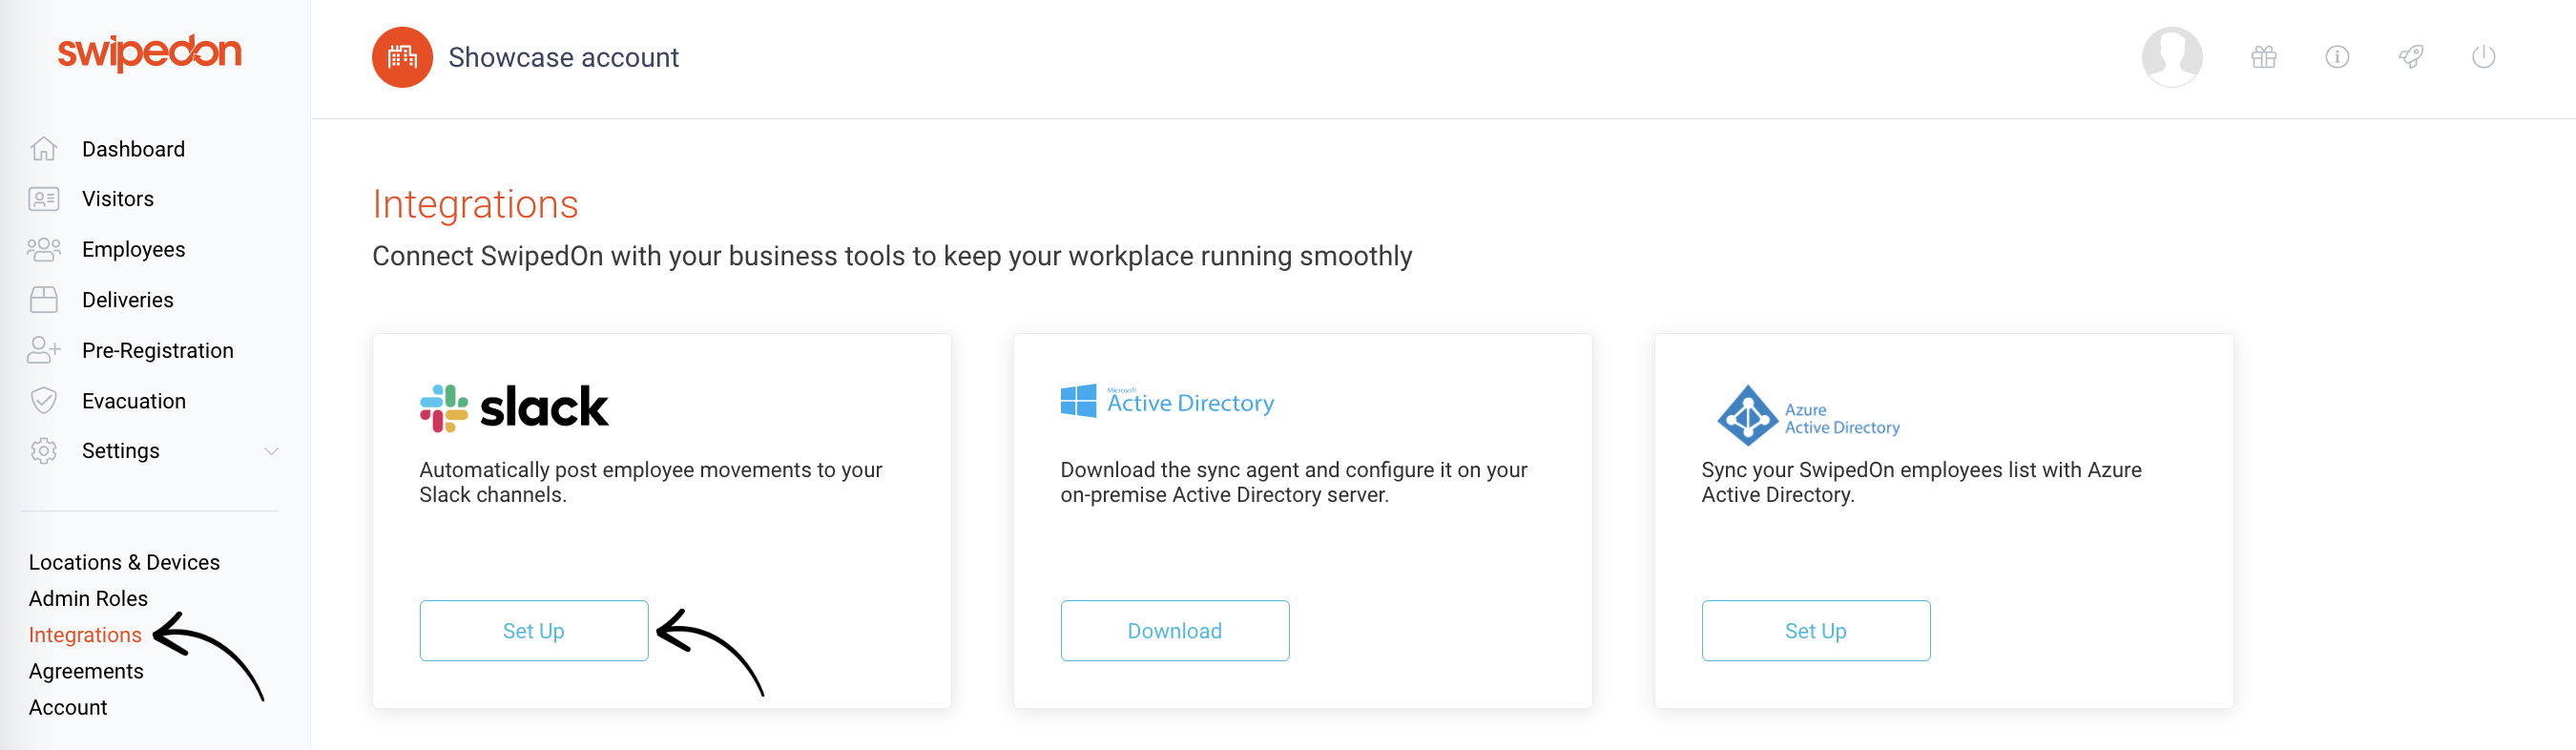Click the Microsoft Active Directory logo
This screenshot has height=750, width=2576.
point(1167,402)
